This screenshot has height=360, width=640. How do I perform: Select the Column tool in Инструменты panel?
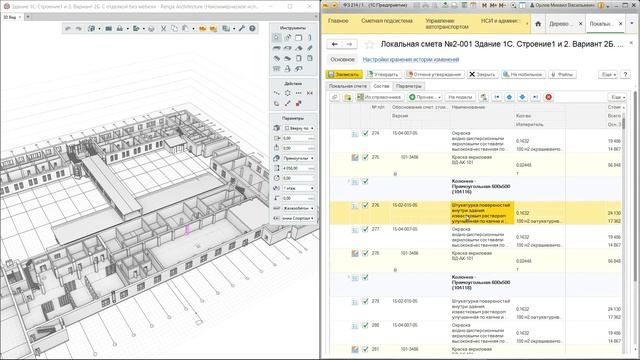[x=310, y=38]
